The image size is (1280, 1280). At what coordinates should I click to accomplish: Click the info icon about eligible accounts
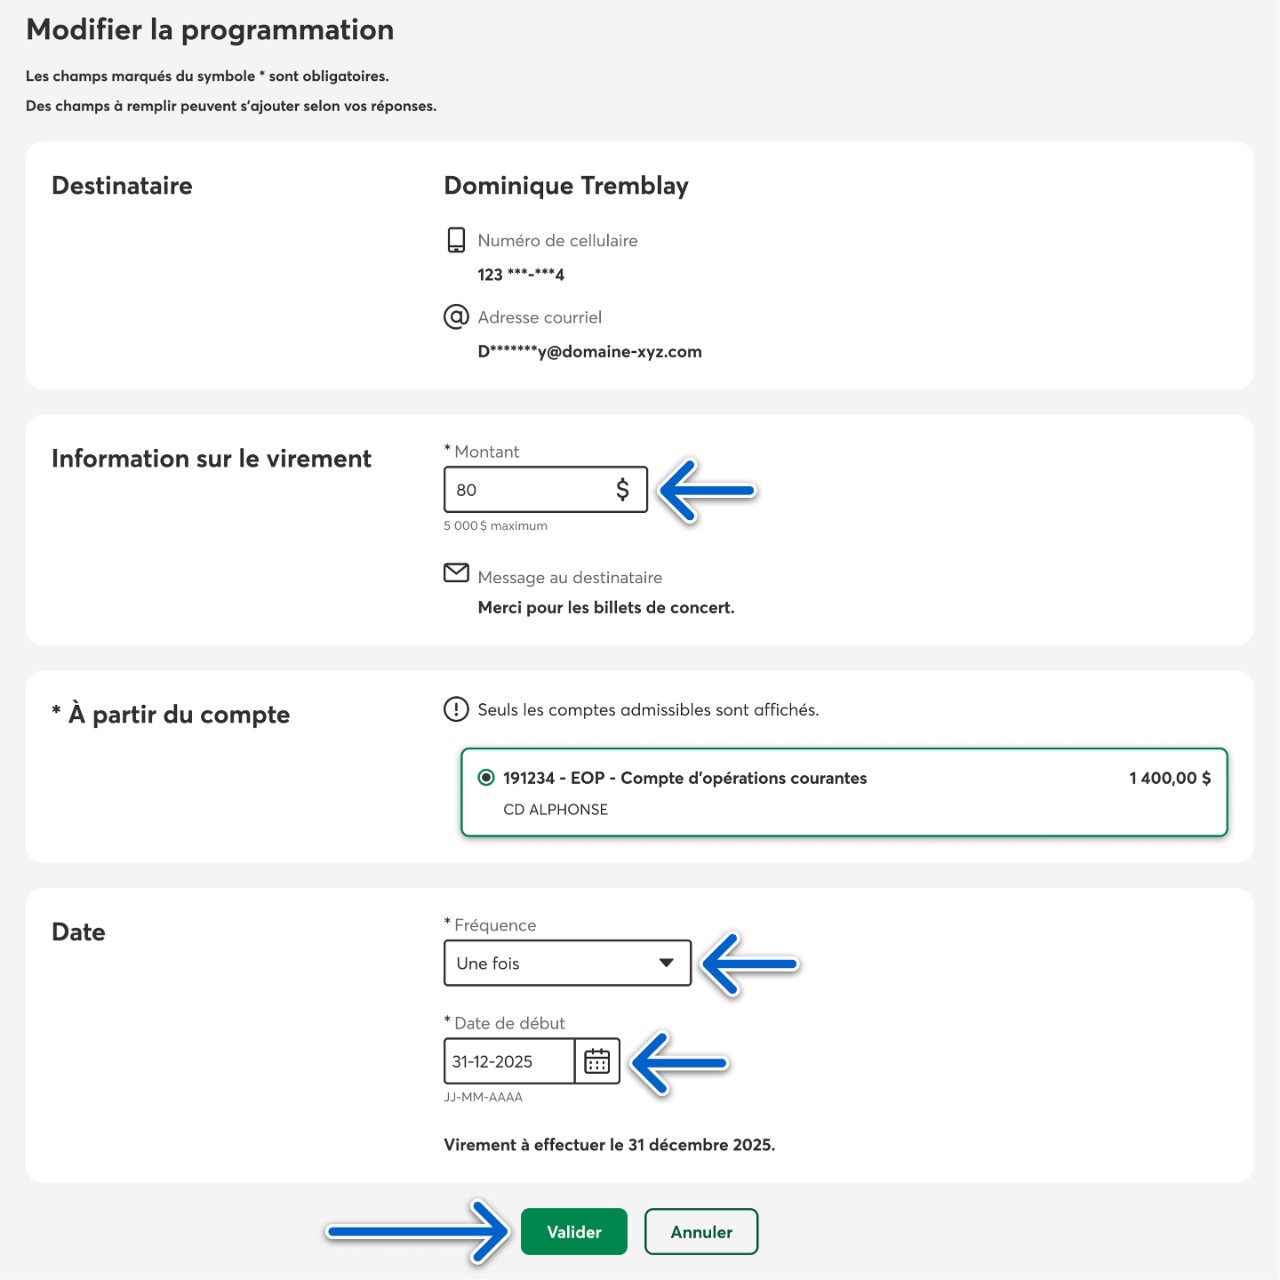pyautogui.click(x=456, y=709)
